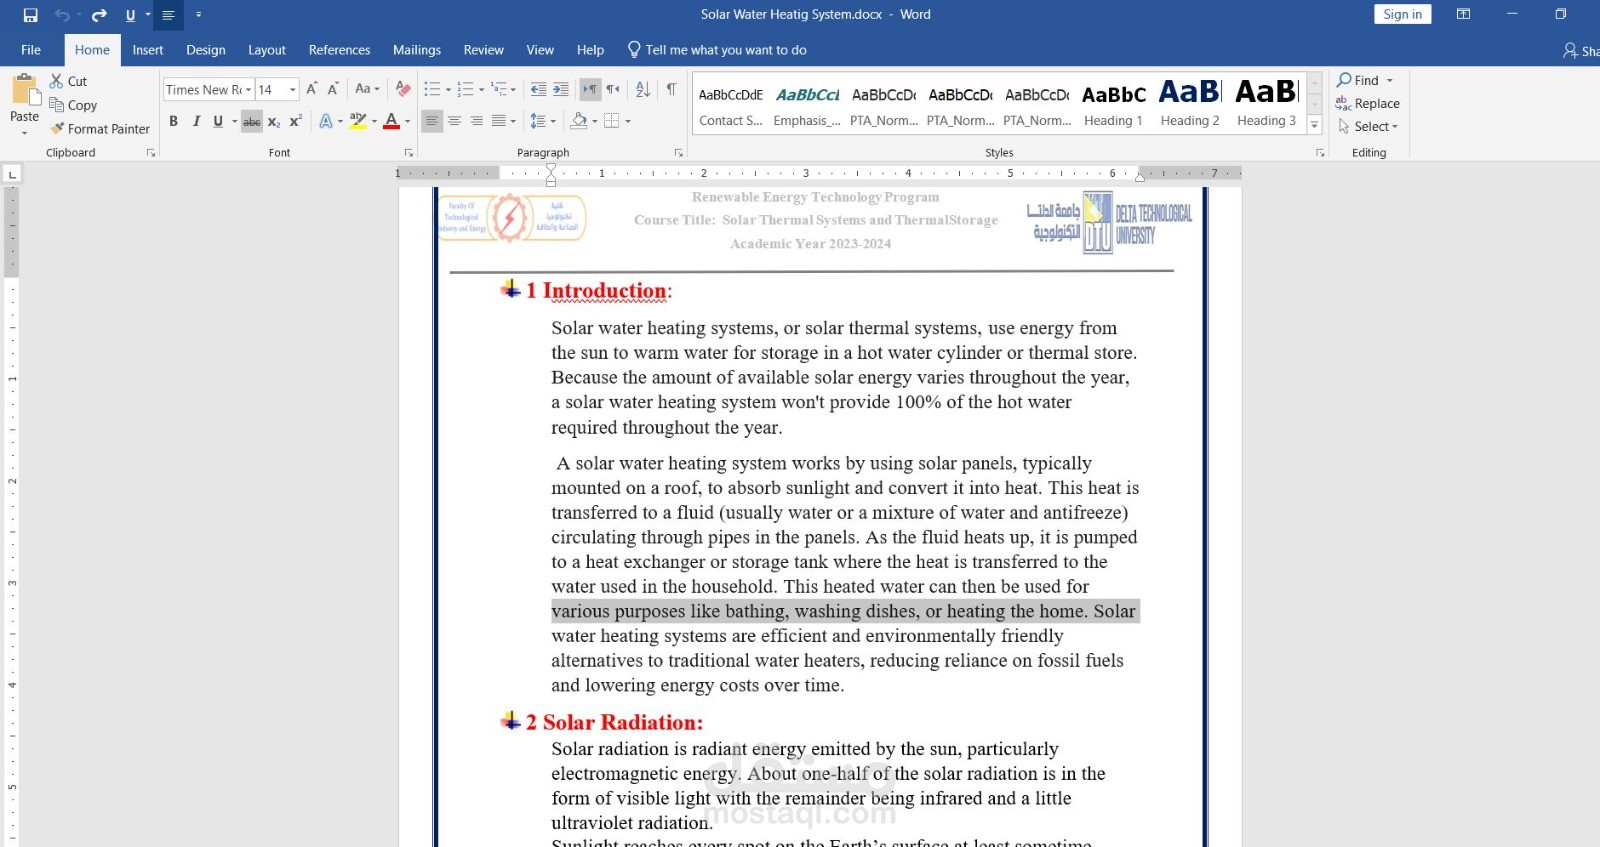Open the font size dropdown
The image size is (1600, 847).
(292, 90)
